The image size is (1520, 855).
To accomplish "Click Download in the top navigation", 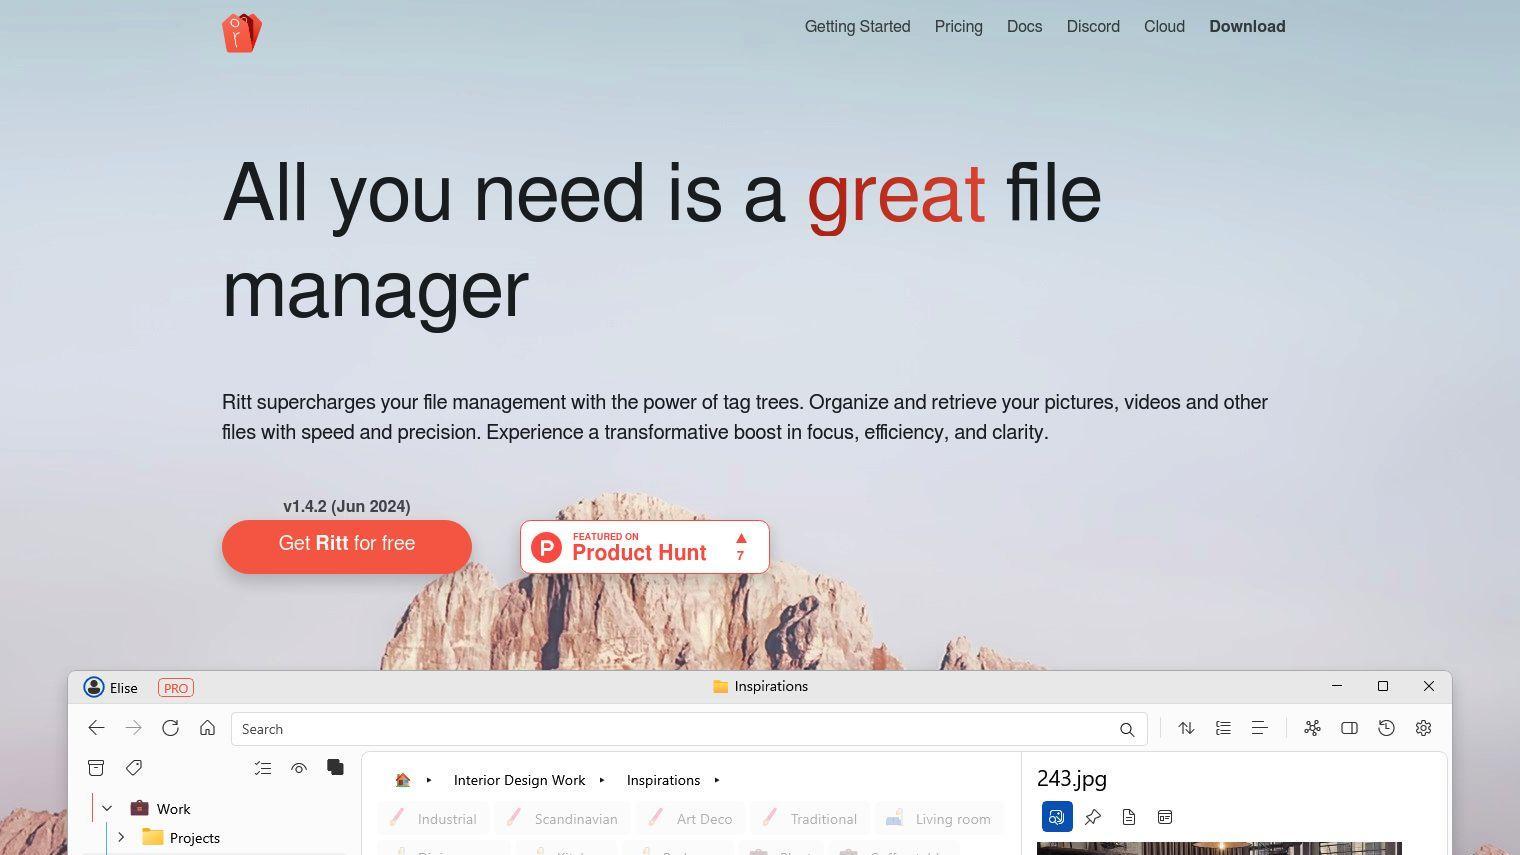I will tap(1247, 27).
